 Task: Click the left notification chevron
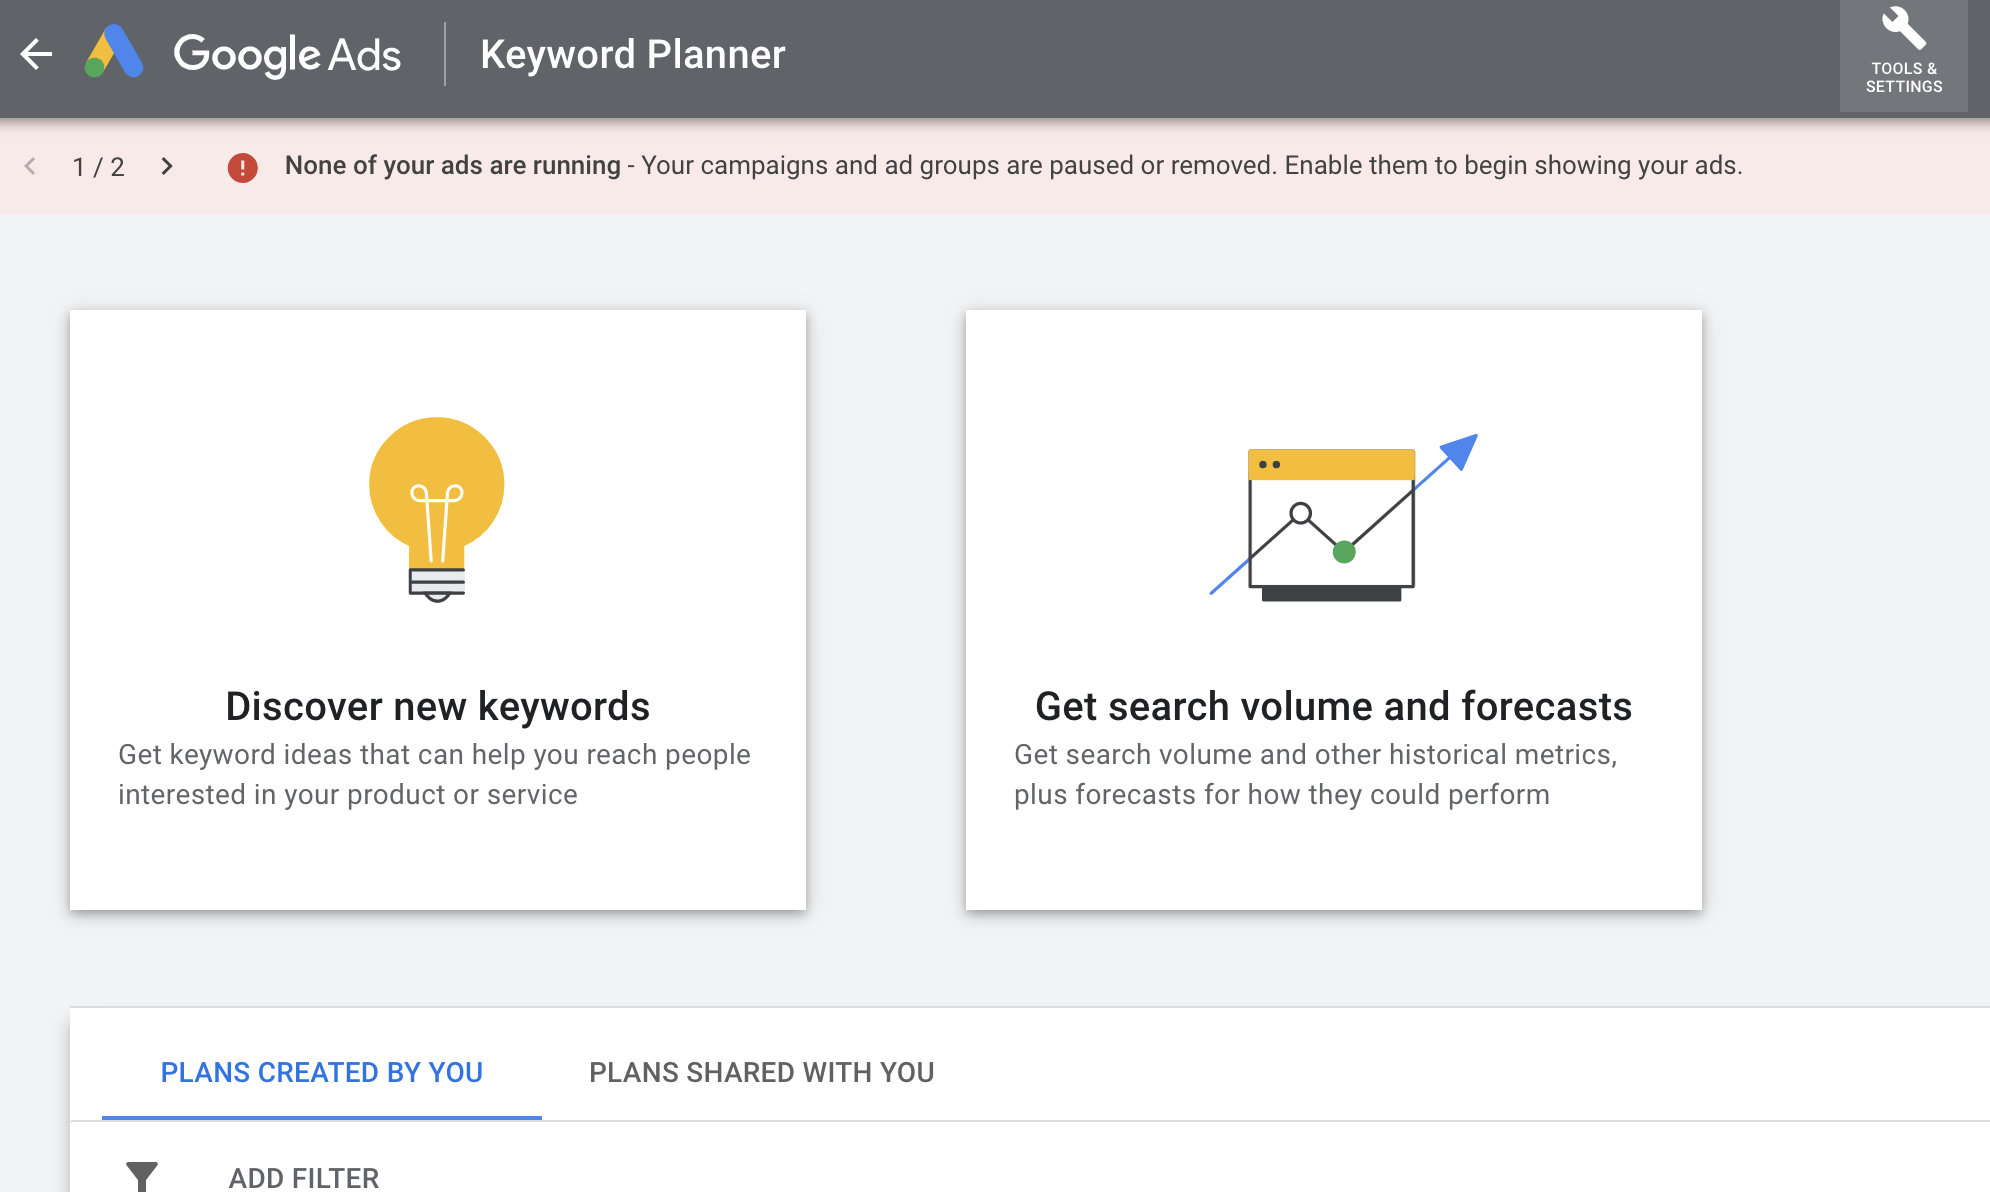(x=32, y=167)
